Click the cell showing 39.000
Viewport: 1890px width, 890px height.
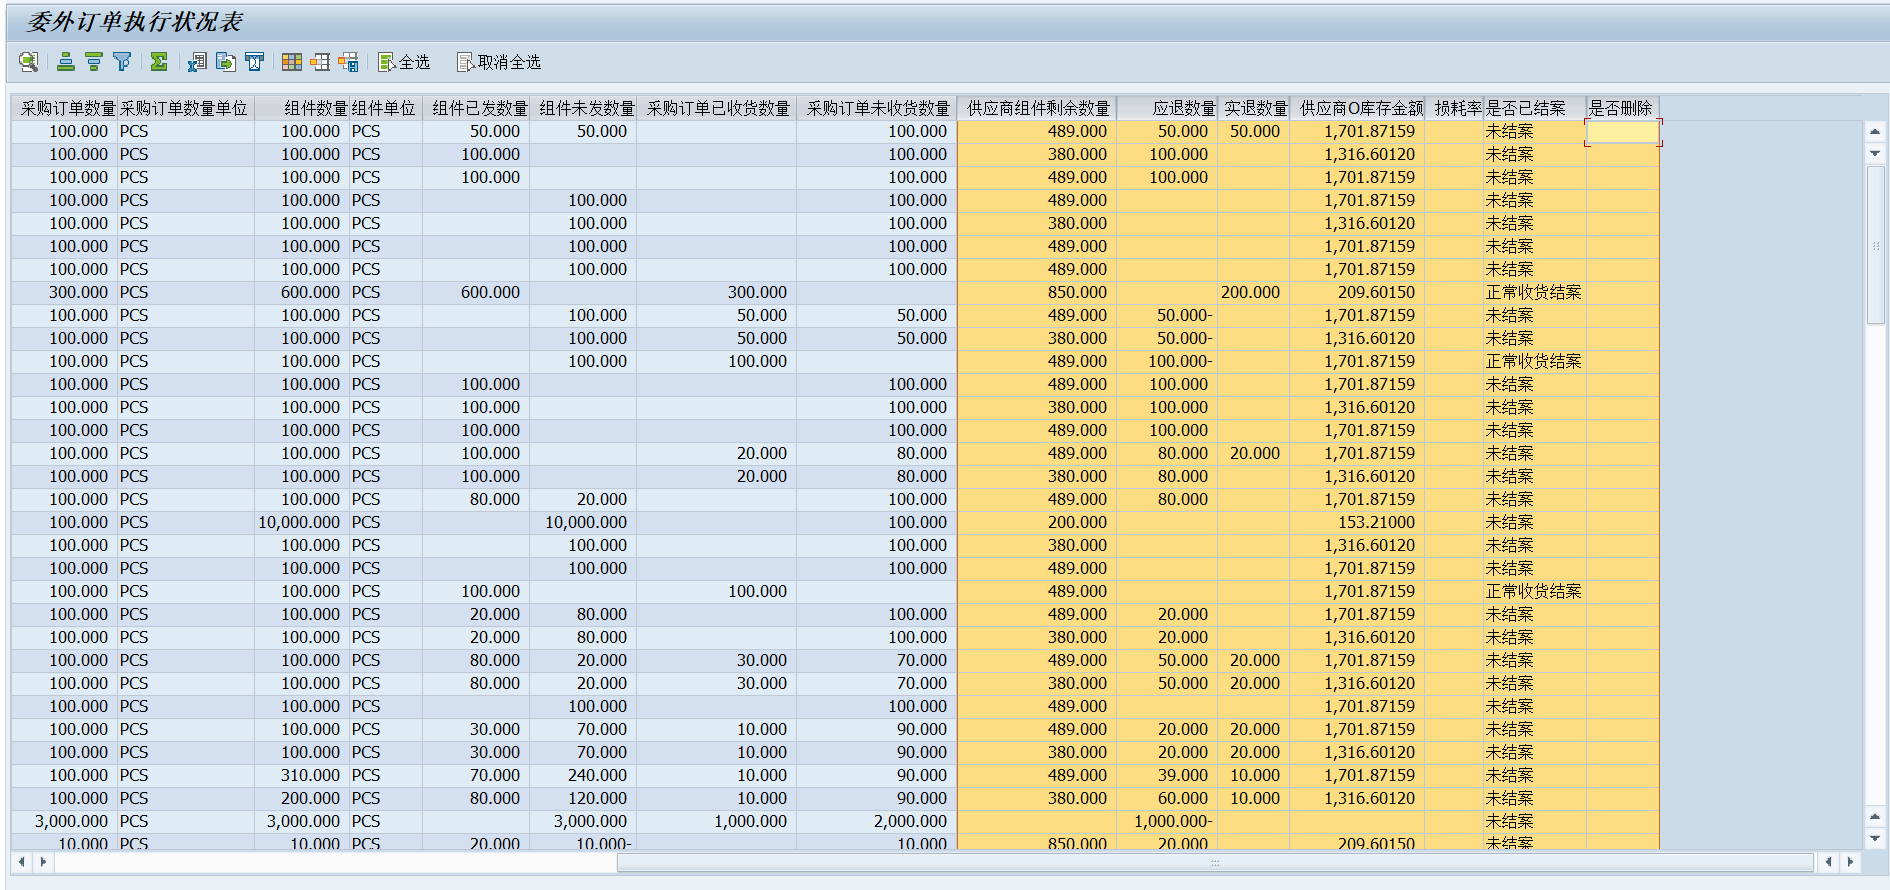tap(1167, 775)
